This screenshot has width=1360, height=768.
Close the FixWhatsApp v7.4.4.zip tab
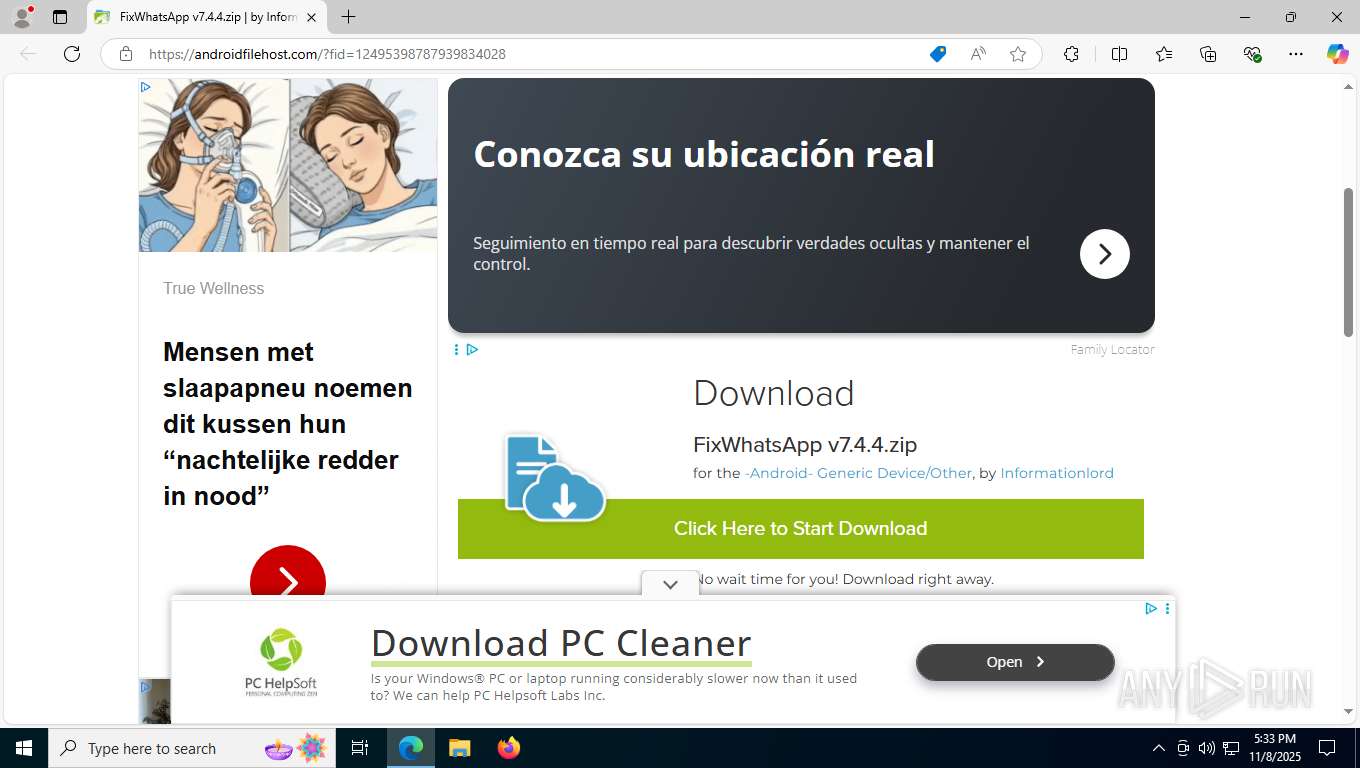tap(311, 17)
